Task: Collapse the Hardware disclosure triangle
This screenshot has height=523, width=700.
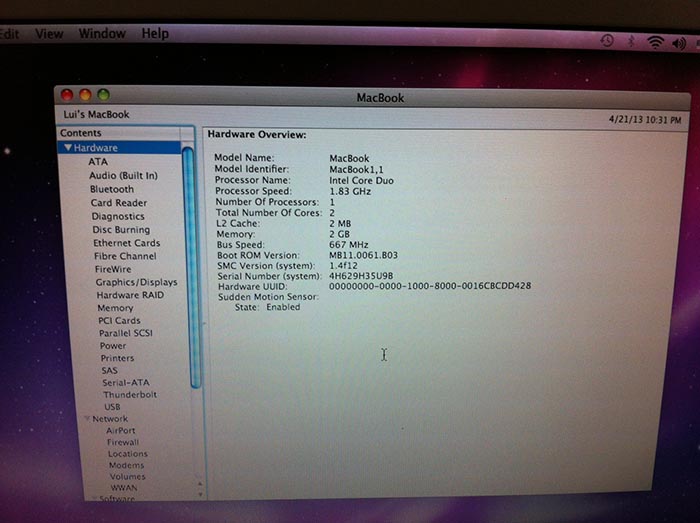Action: coord(68,147)
